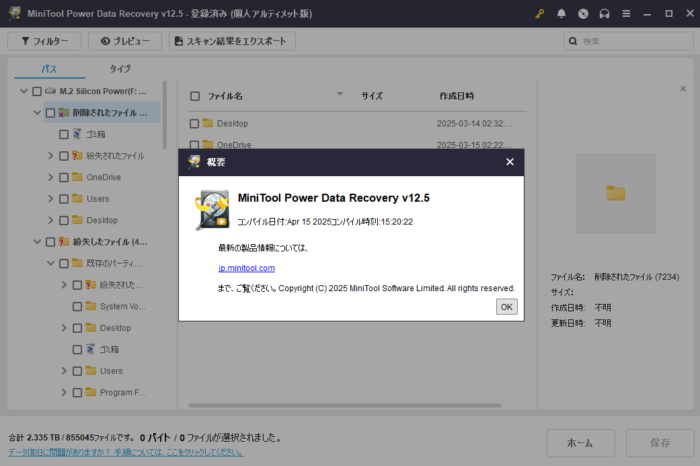Click OK in the 概要 dialog
The image size is (700, 466).
[507, 307]
